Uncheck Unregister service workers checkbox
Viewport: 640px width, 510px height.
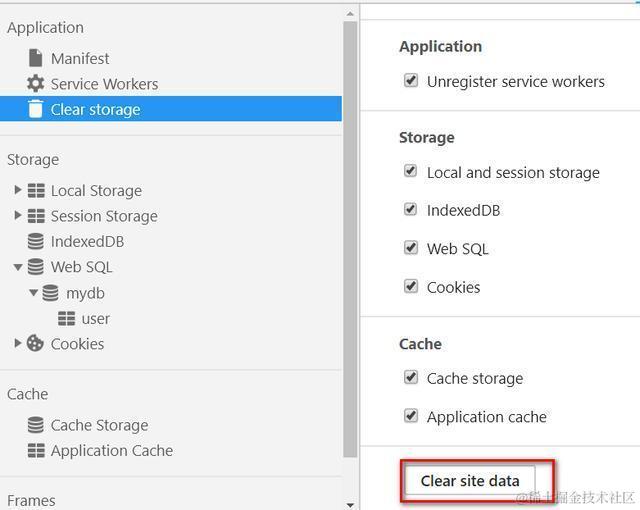(411, 81)
